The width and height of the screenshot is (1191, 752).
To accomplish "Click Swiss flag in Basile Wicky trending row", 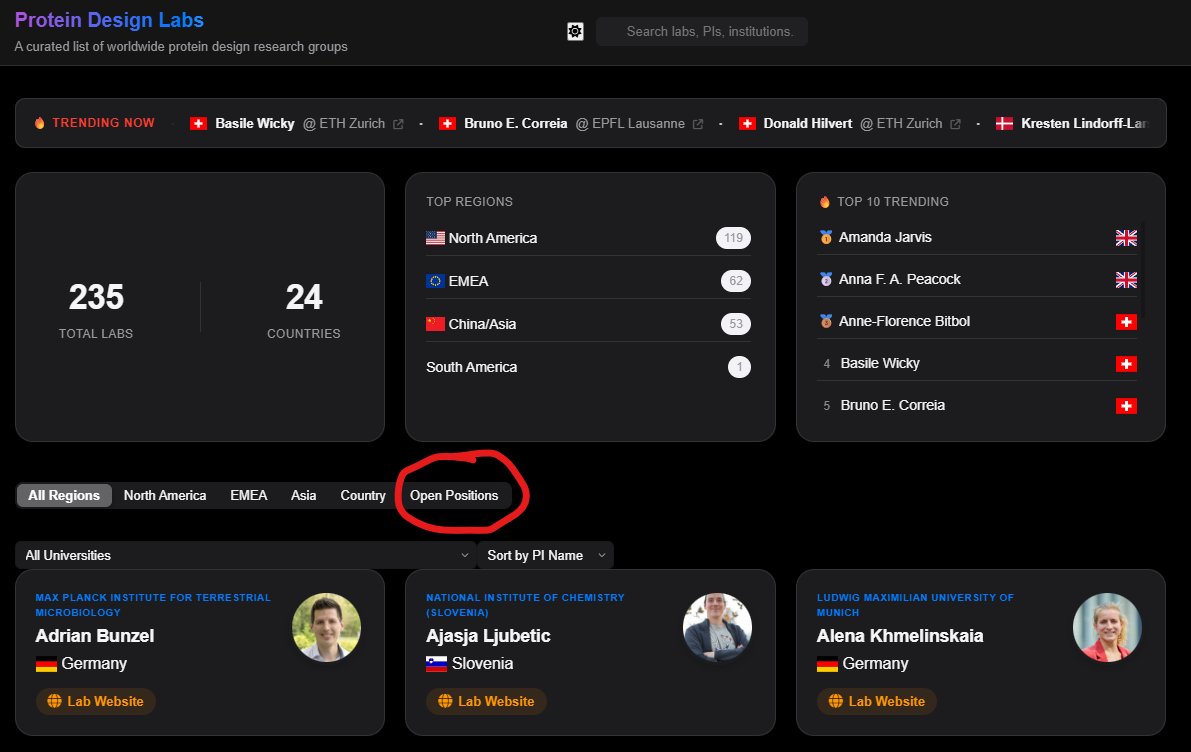I will click(1126, 364).
